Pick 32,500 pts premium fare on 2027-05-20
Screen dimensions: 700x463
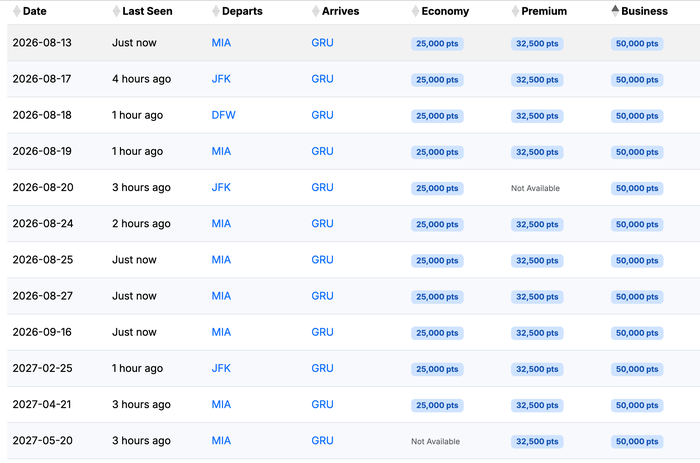tap(537, 442)
